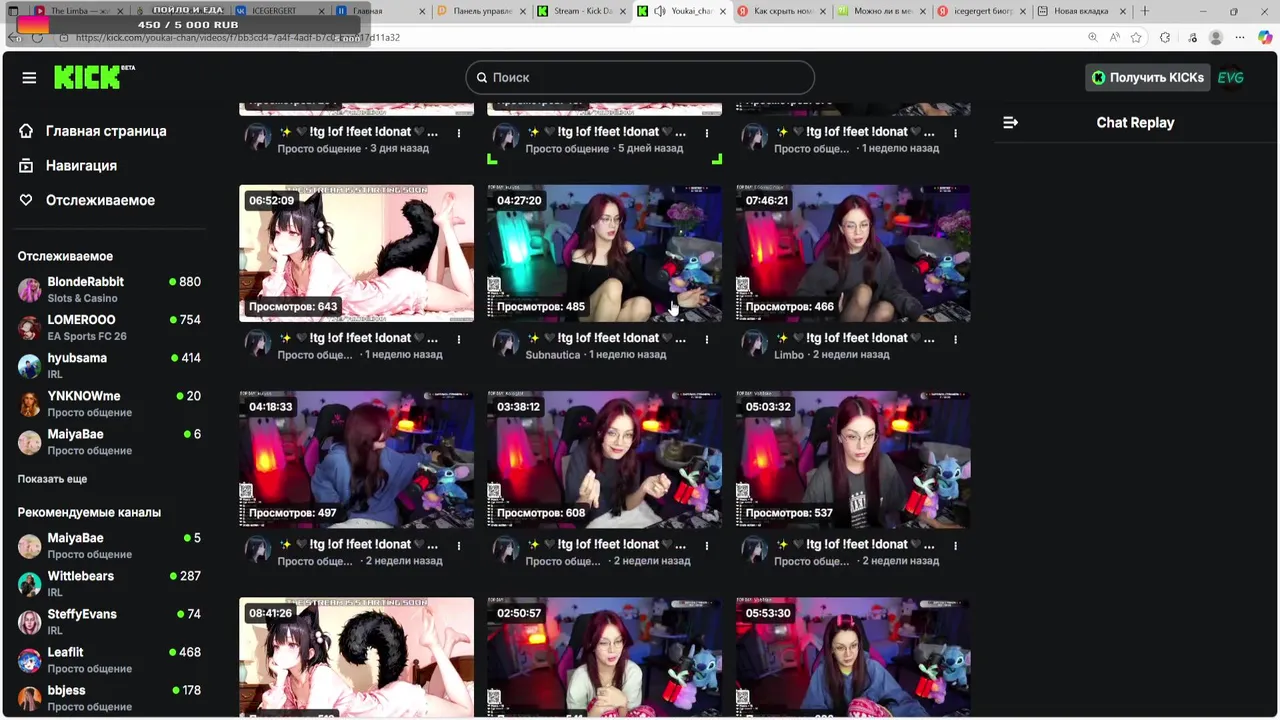The image size is (1280, 720).
Task: Switch to Stream - Kick Dashboard tab
Action: (x=580, y=11)
